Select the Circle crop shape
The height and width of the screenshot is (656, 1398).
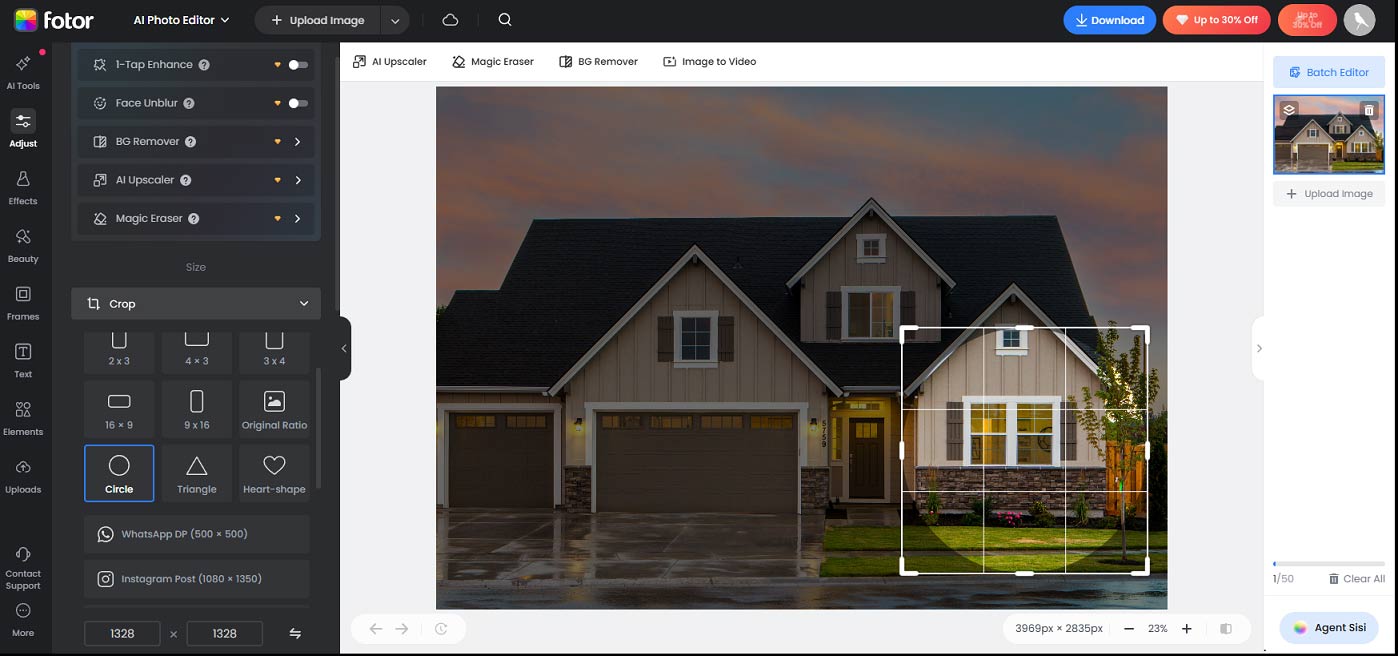(x=119, y=472)
